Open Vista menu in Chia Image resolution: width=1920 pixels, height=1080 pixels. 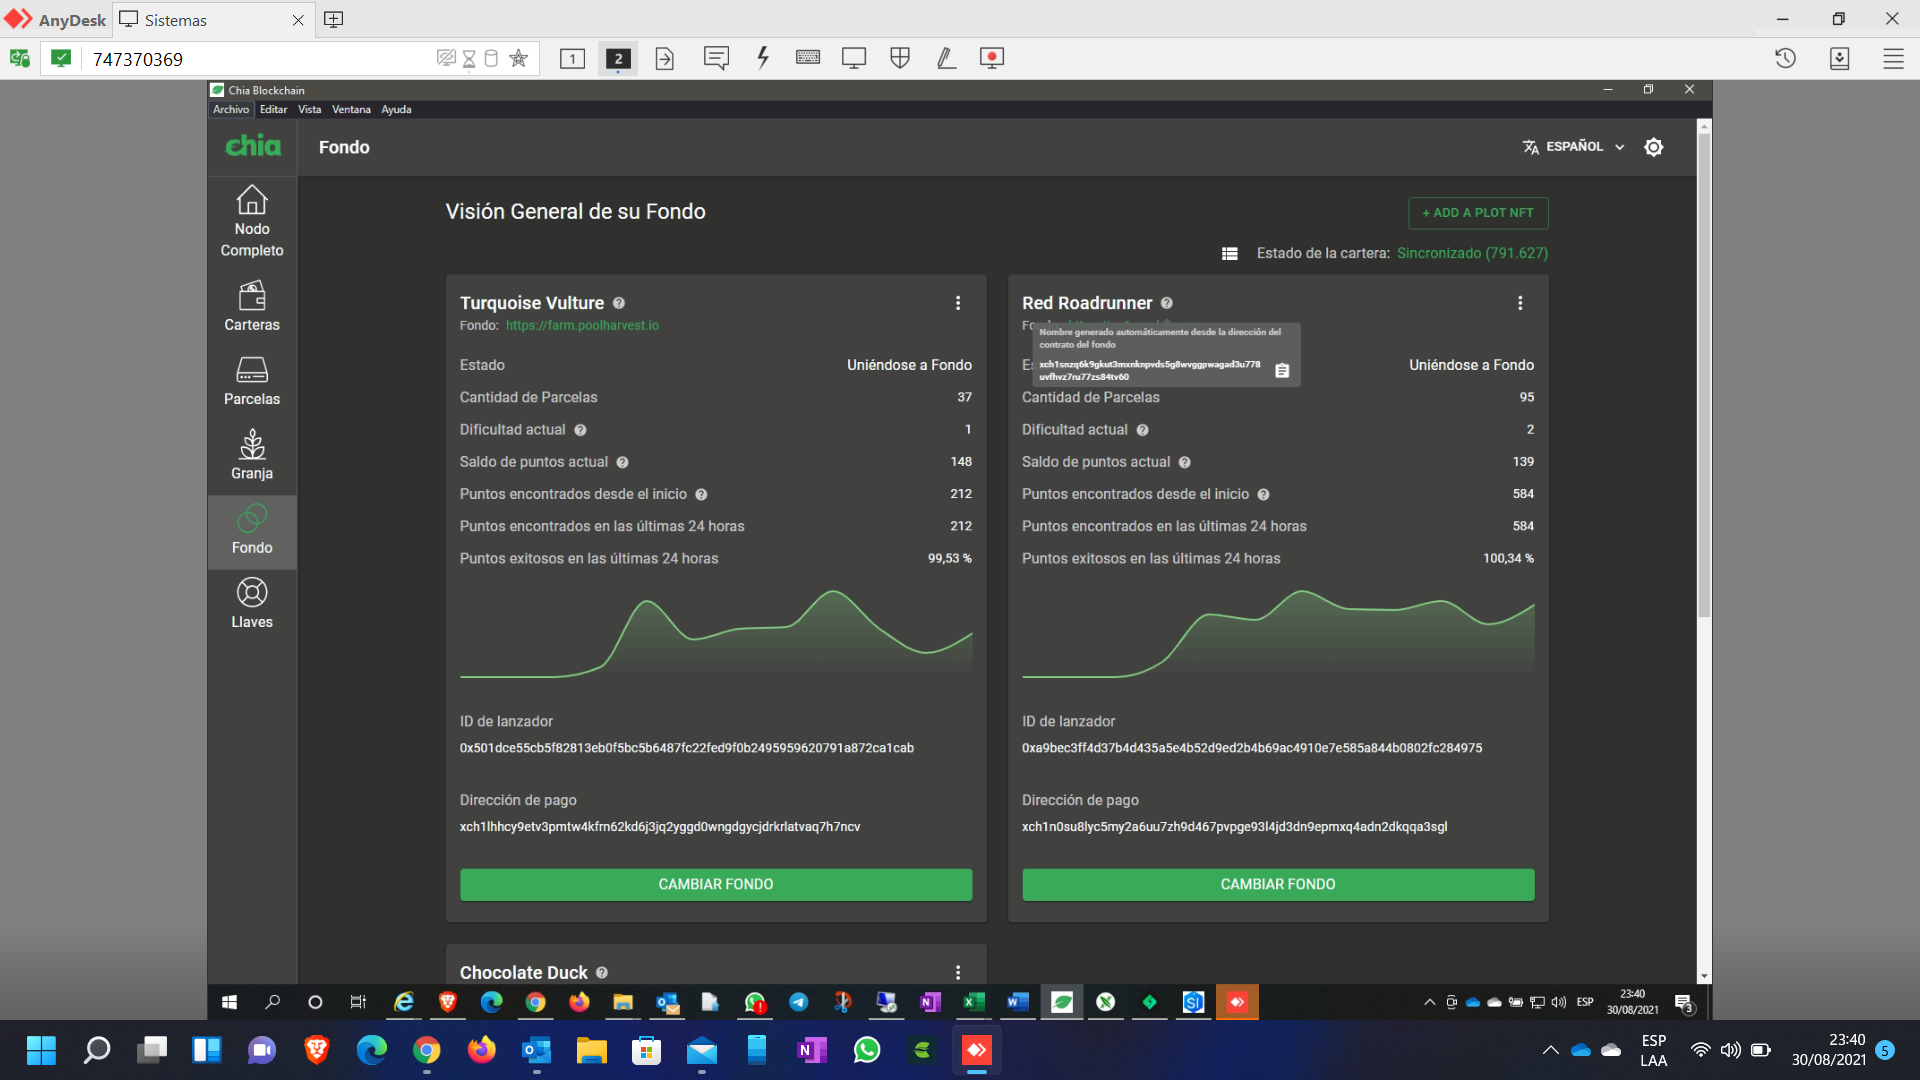click(310, 110)
